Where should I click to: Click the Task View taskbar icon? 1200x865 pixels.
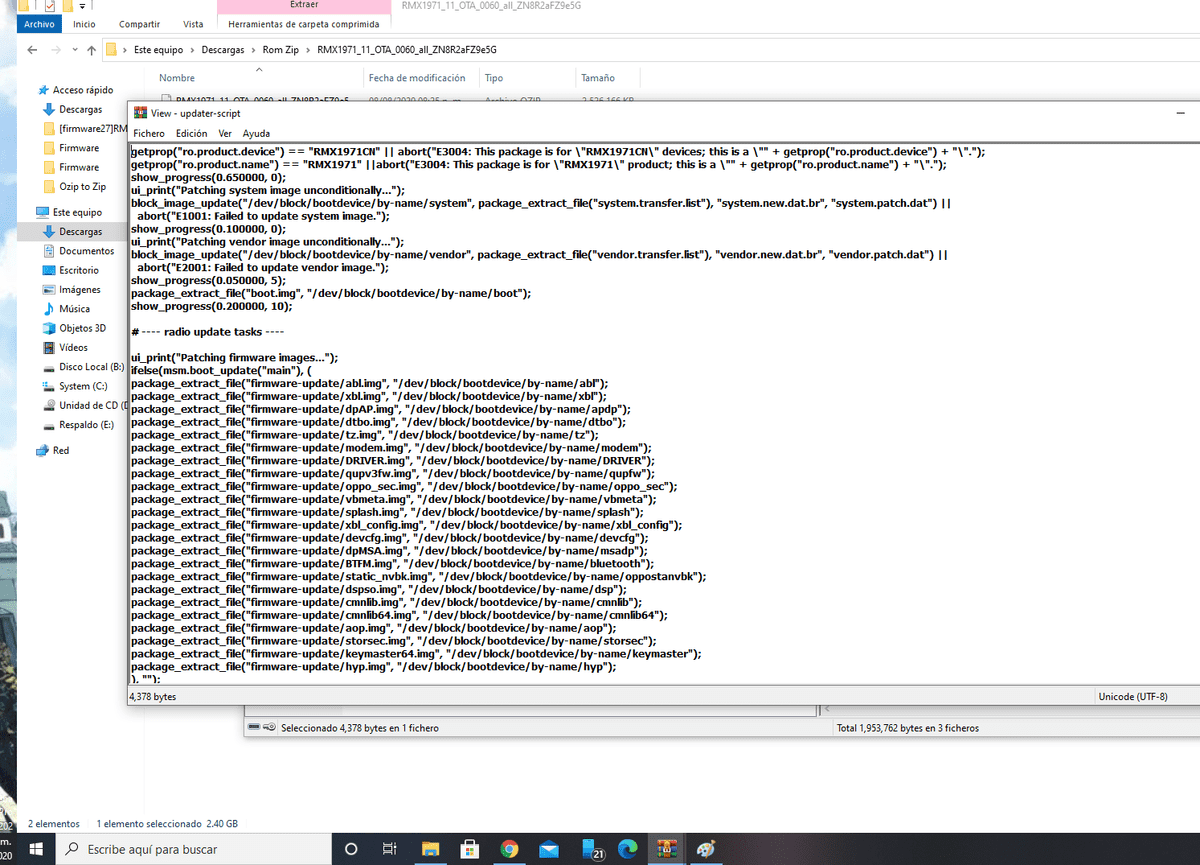pos(391,849)
